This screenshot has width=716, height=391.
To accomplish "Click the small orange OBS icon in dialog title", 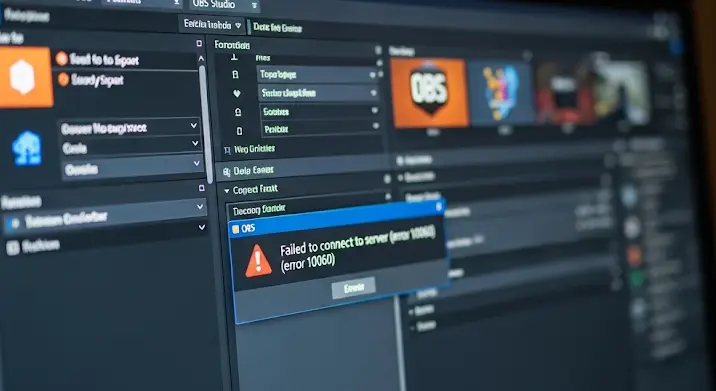I will [x=236, y=229].
